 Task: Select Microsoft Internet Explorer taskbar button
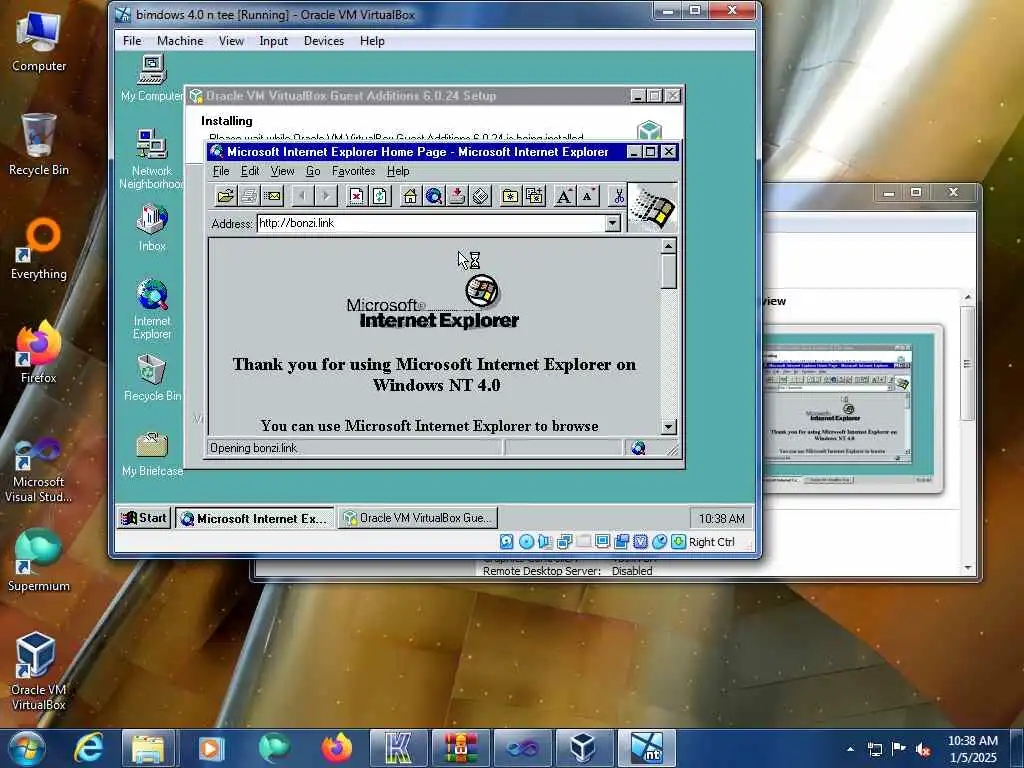click(255, 519)
